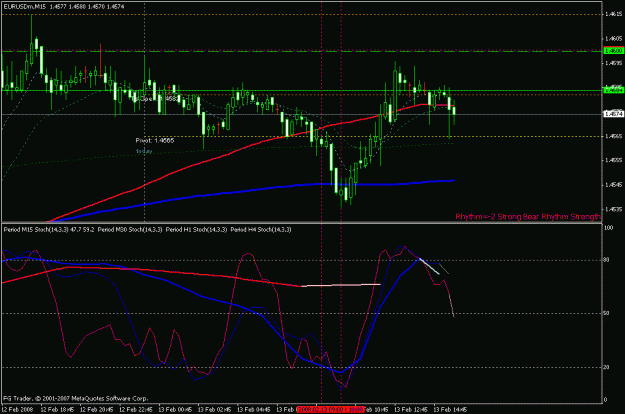
Task: Click the stochastic 50 level label
Action: [x=606, y=314]
